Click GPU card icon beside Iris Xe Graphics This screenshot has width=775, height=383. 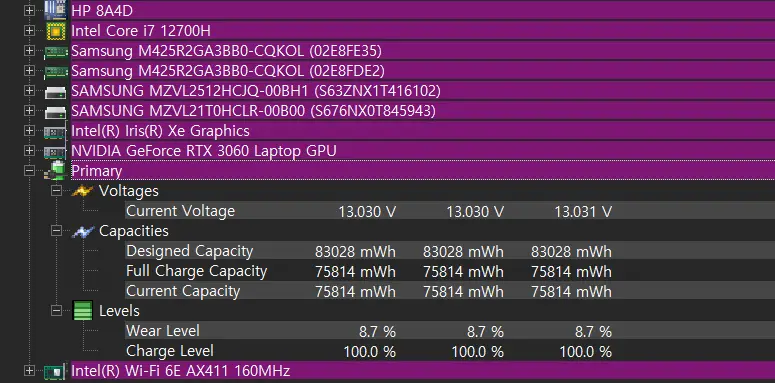(x=55, y=132)
